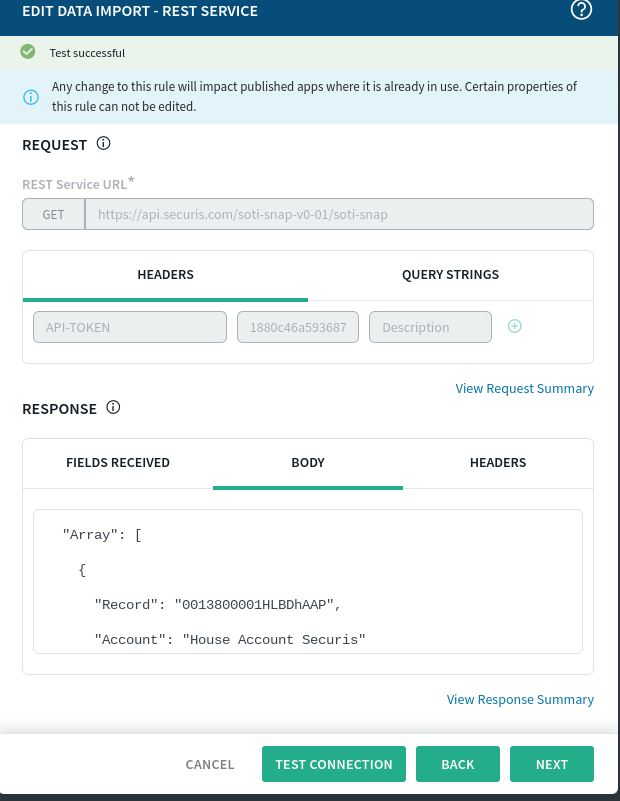Switch to response HEADERS tab
This screenshot has width=620, height=801.
498,463
